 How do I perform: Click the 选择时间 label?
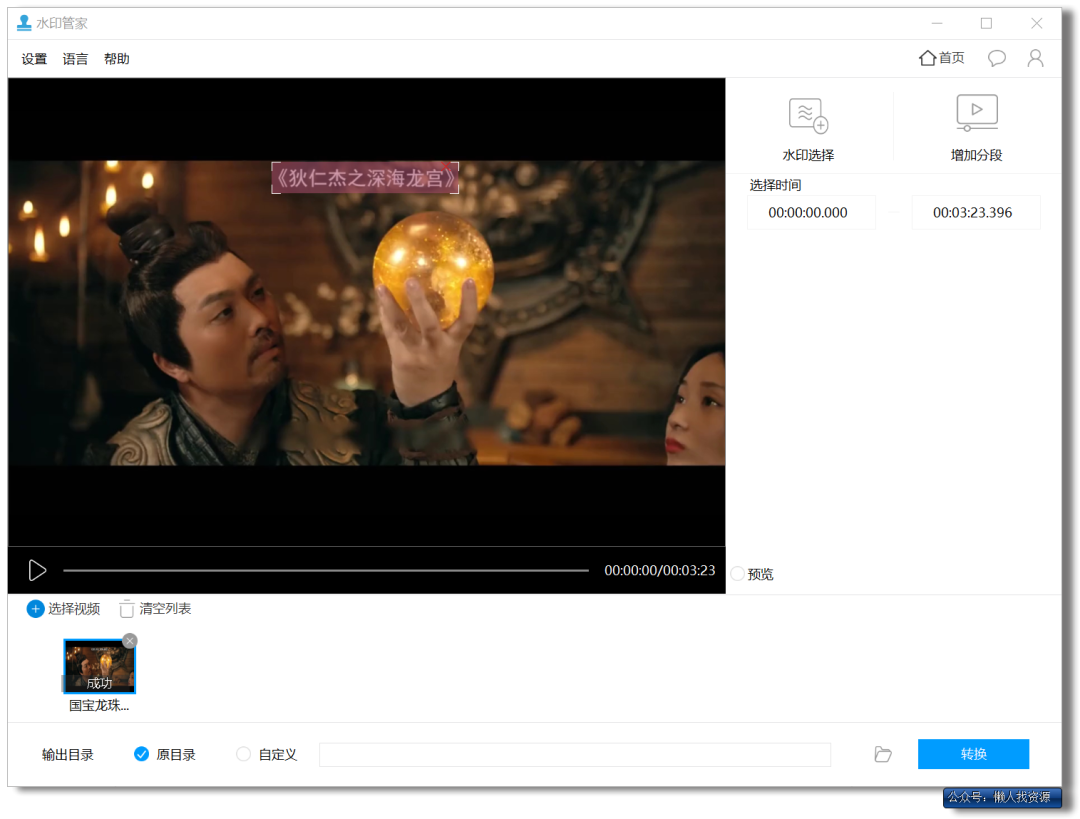point(775,185)
